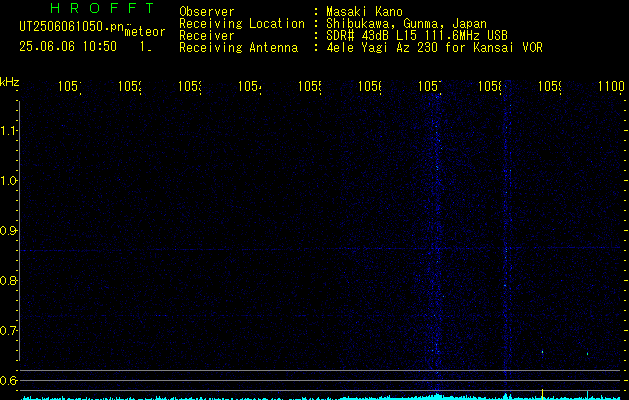Click the 1051 time axis label
629x400 pixels.
70,86
